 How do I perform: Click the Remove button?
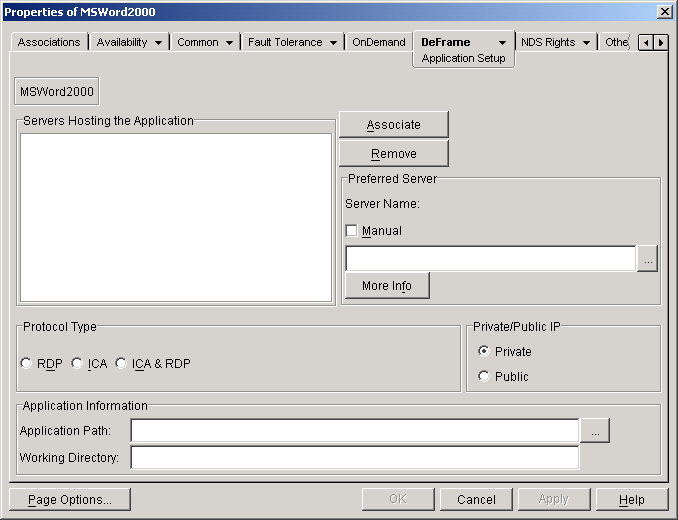[x=393, y=153]
